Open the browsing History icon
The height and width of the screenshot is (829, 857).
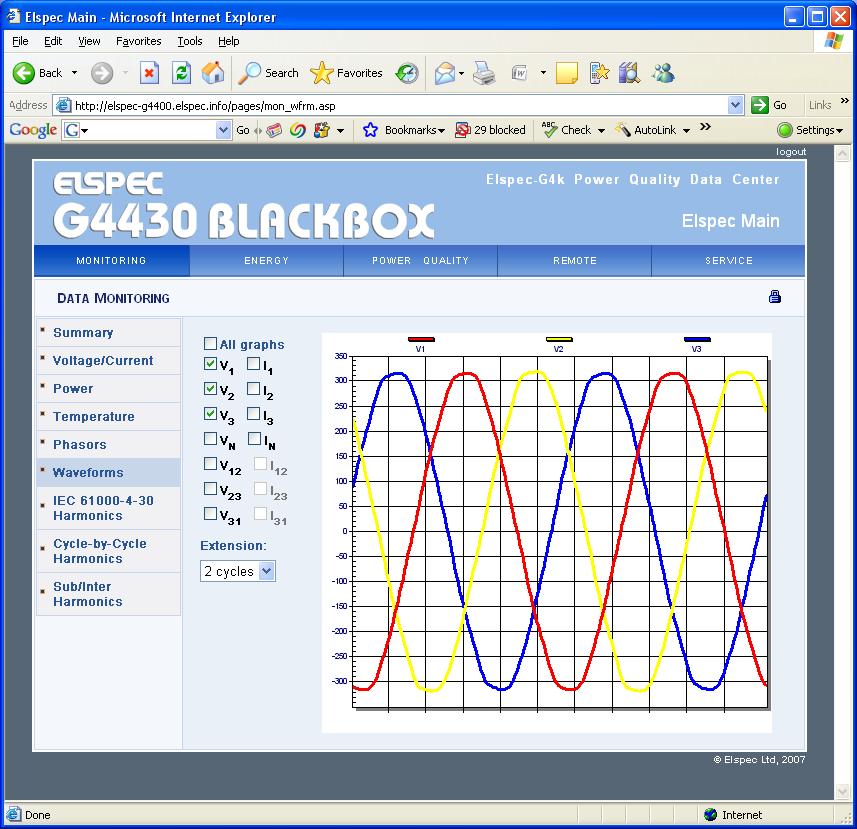(407, 73)
